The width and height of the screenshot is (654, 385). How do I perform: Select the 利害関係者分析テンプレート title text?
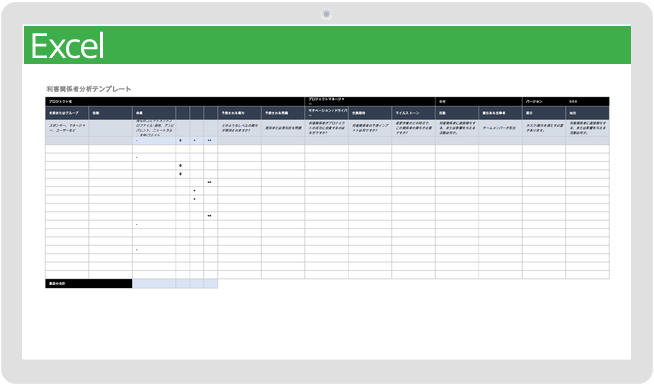pyautogui.click(x=89, y=89)
